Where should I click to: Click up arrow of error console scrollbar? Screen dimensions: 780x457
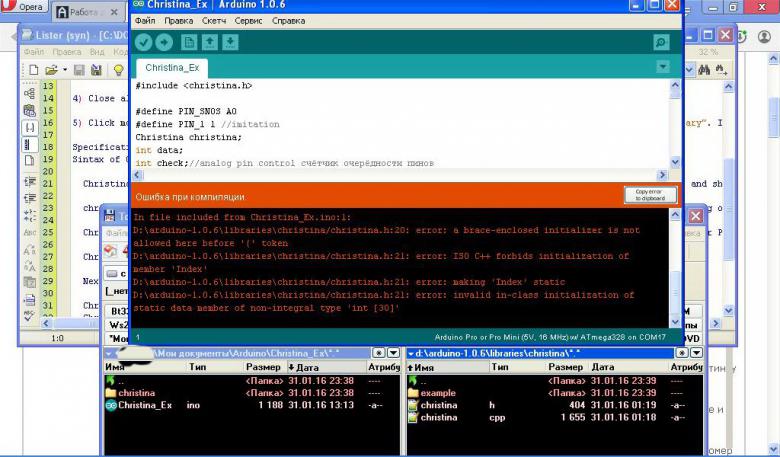[675, 214]
